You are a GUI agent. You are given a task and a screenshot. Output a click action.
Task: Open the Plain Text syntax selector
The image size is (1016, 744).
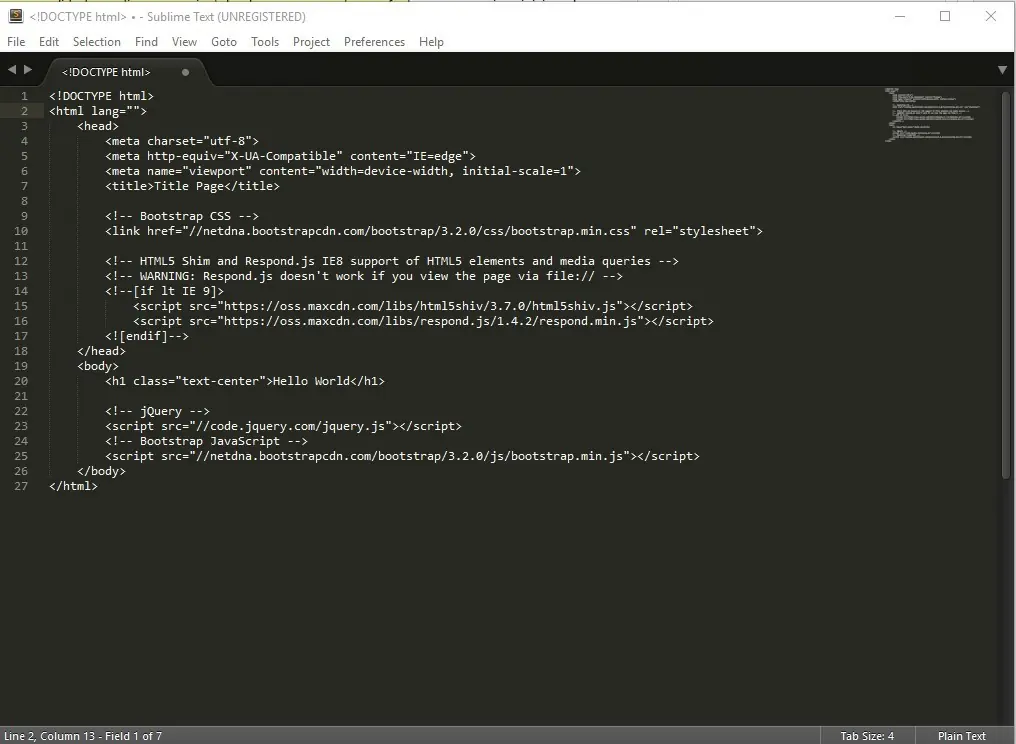962,736
